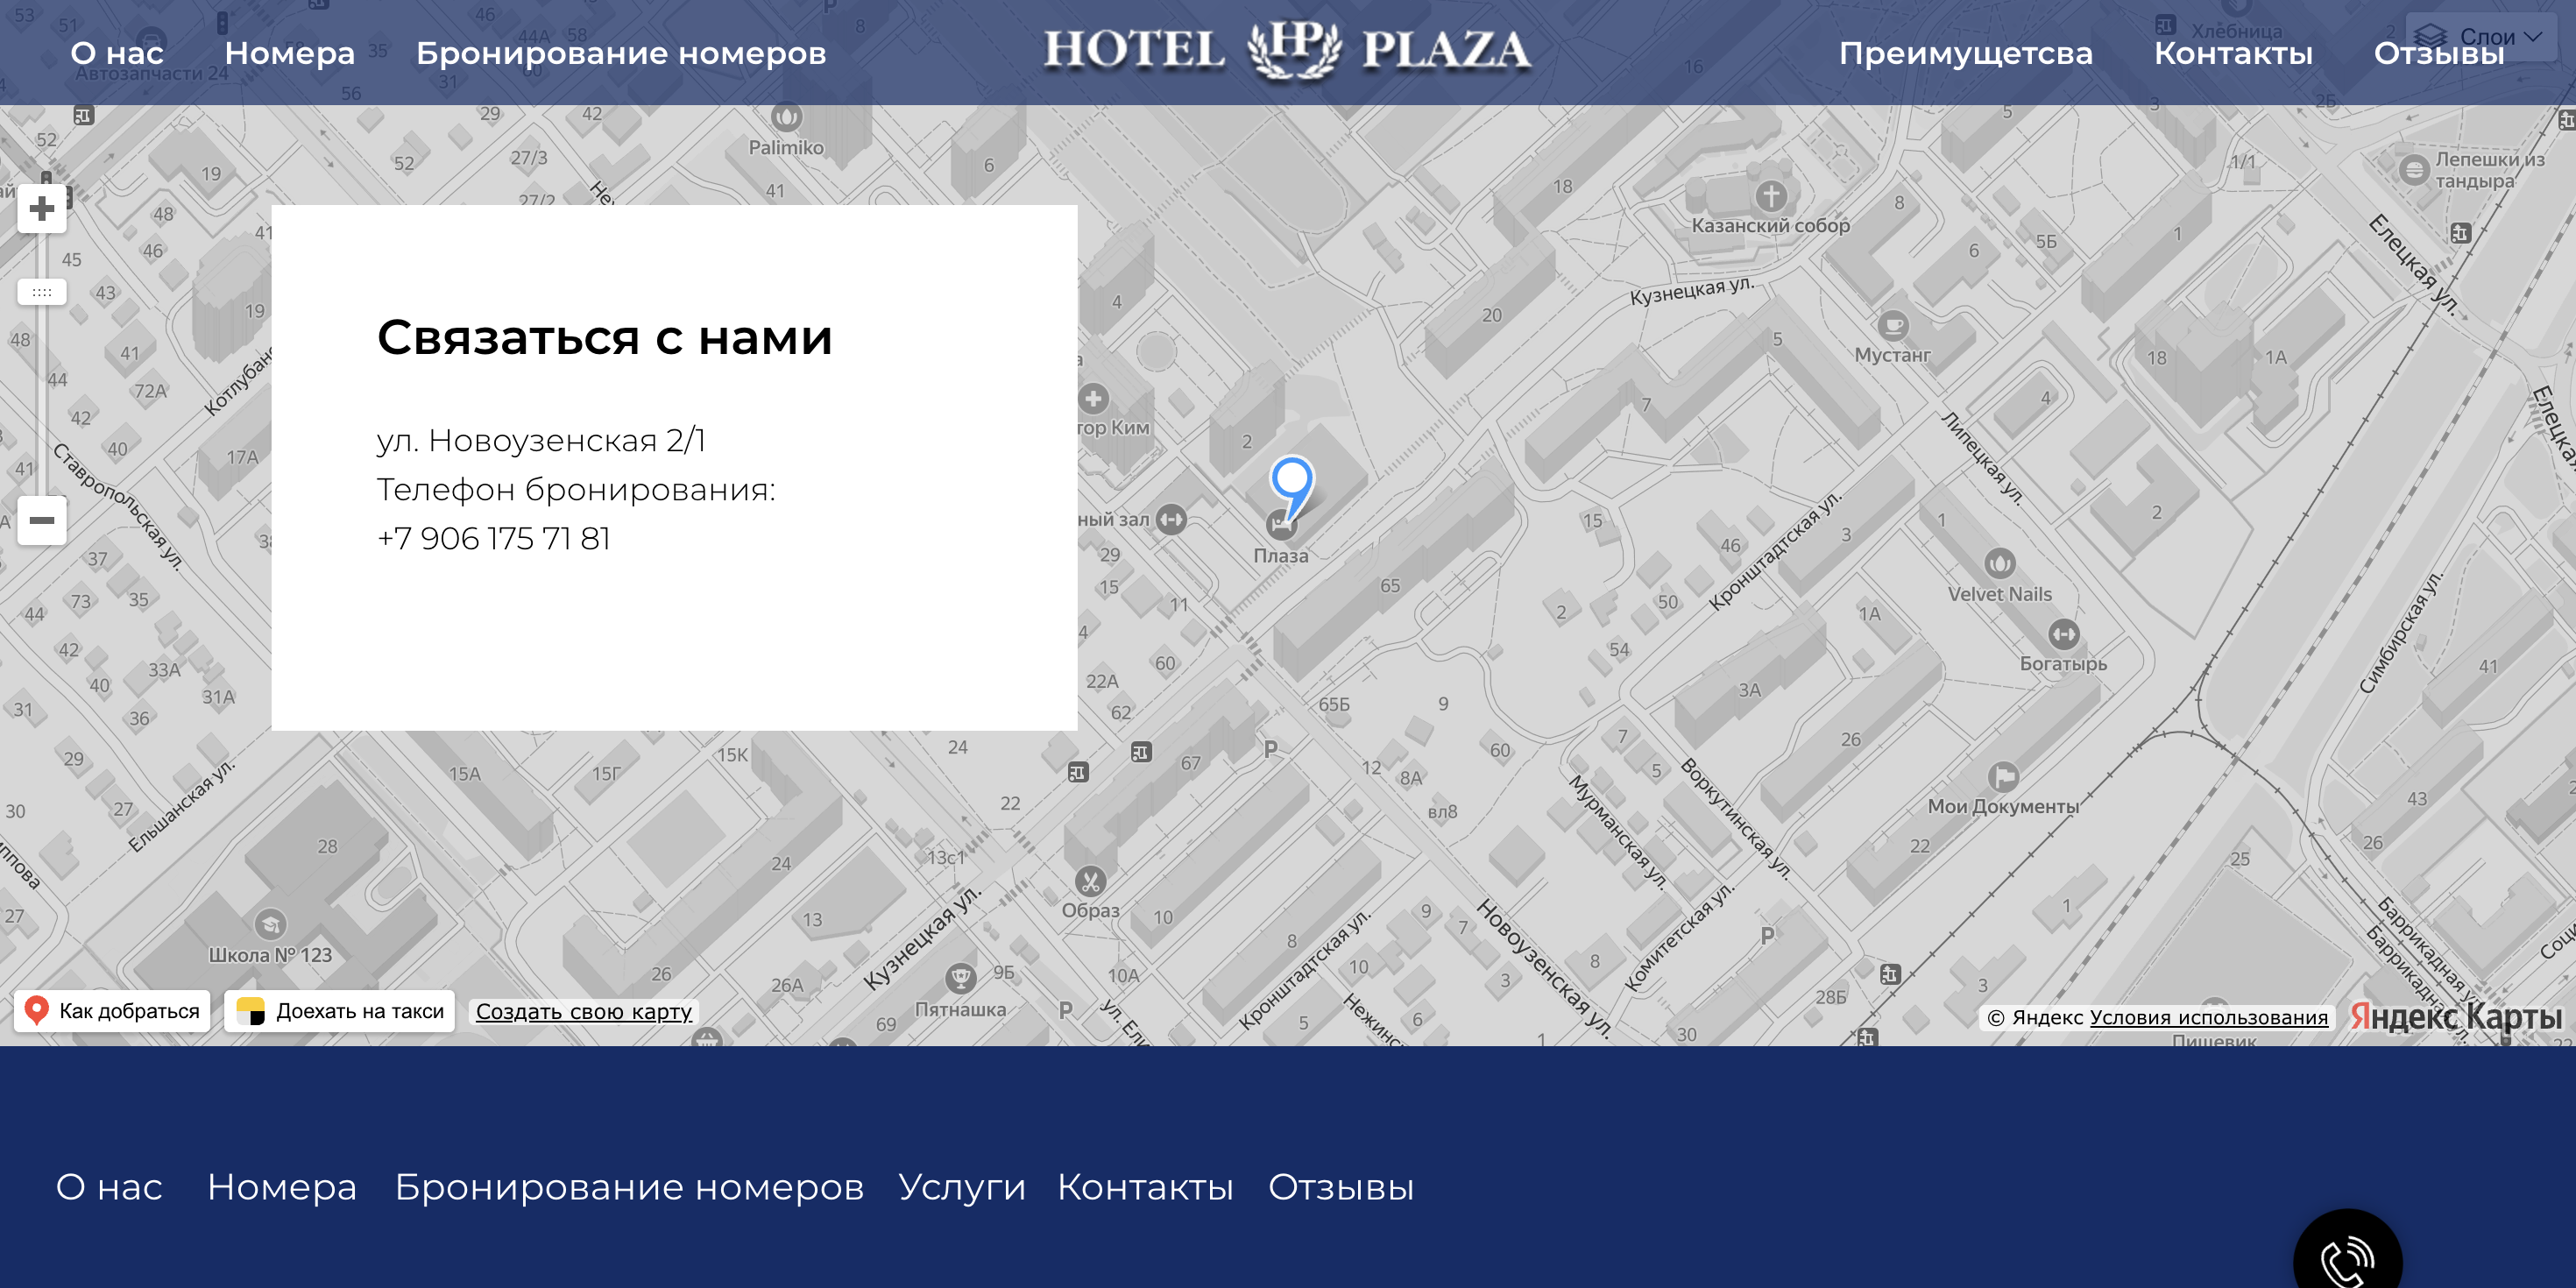The image size is (2576, 1288).
Task: Click the medical cross icon near Ким
Action: (1093, 399)
